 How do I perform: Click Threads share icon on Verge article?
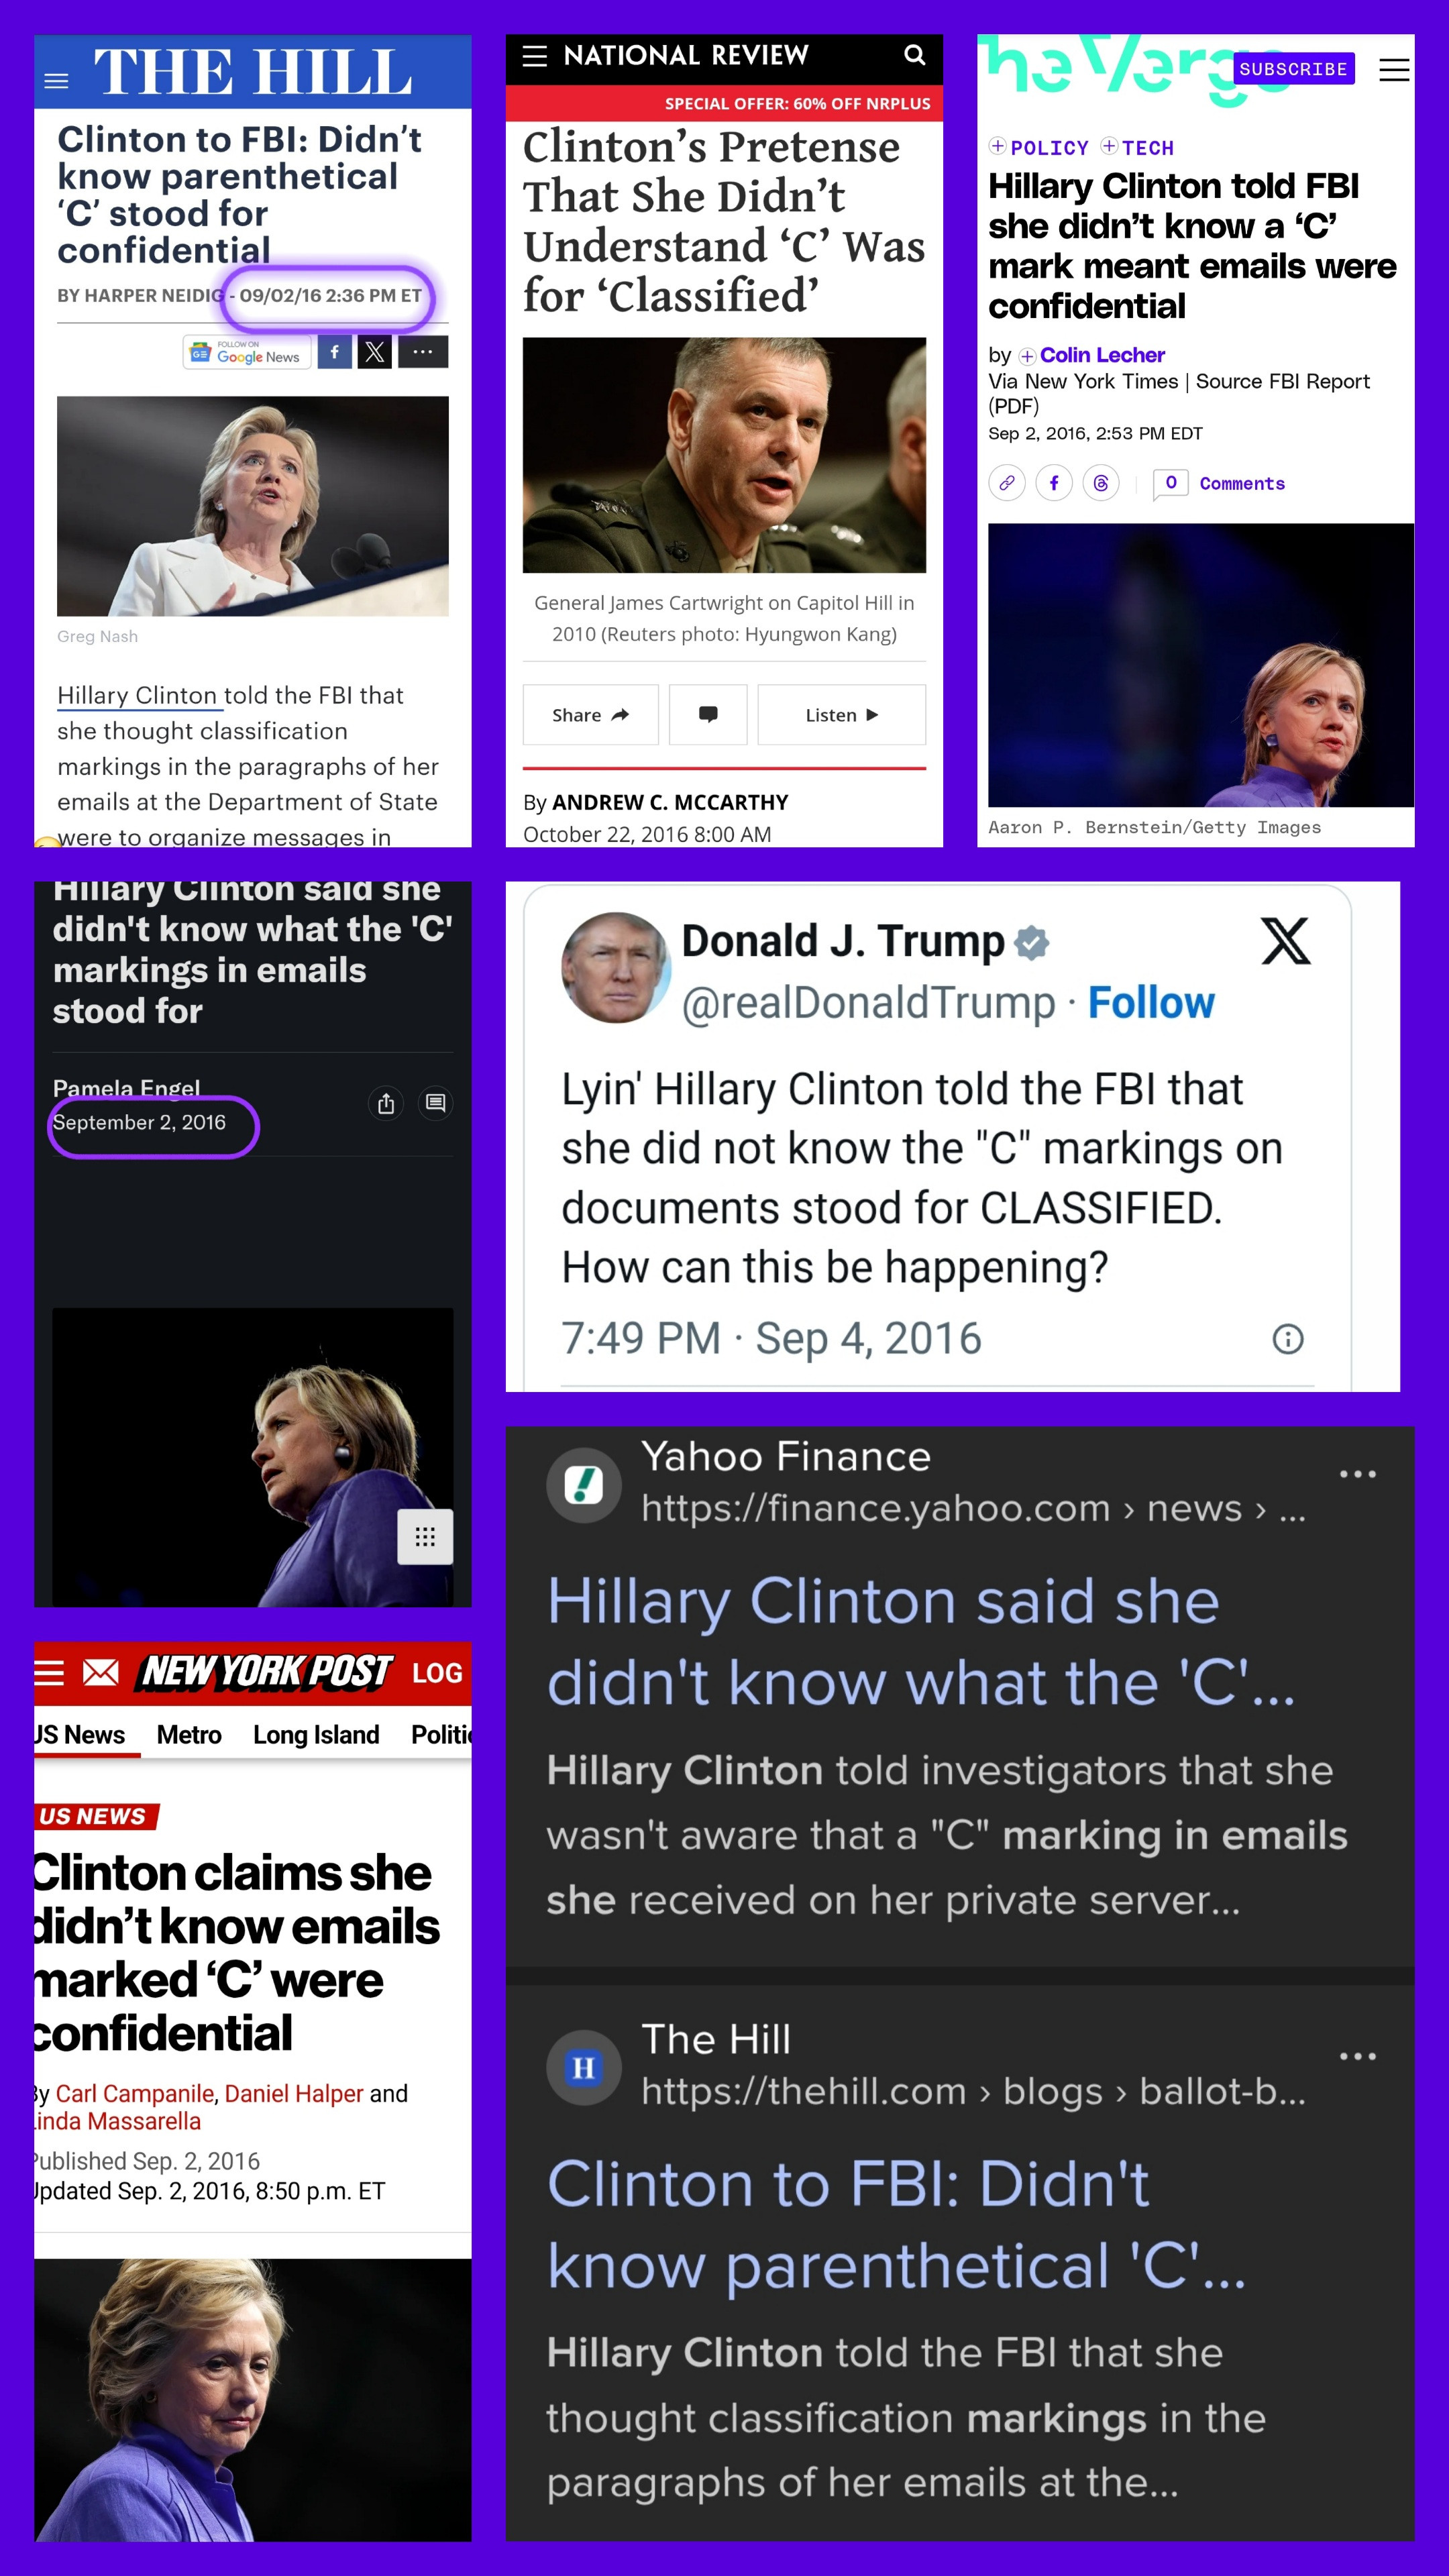pos(1101,483)
